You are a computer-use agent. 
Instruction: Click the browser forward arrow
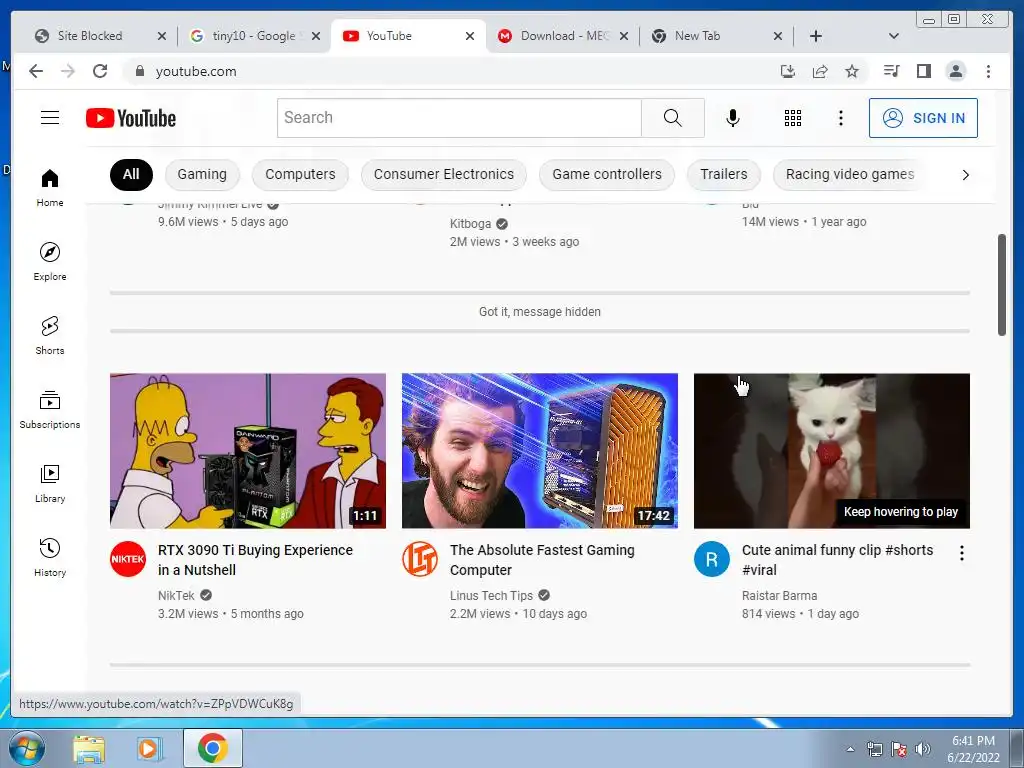68,71
